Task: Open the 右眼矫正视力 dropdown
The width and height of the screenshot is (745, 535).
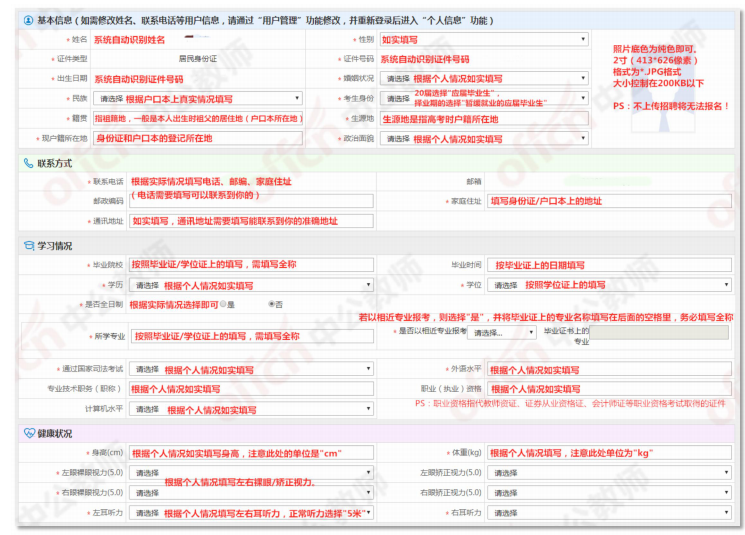Action: (x=609, y=493)
